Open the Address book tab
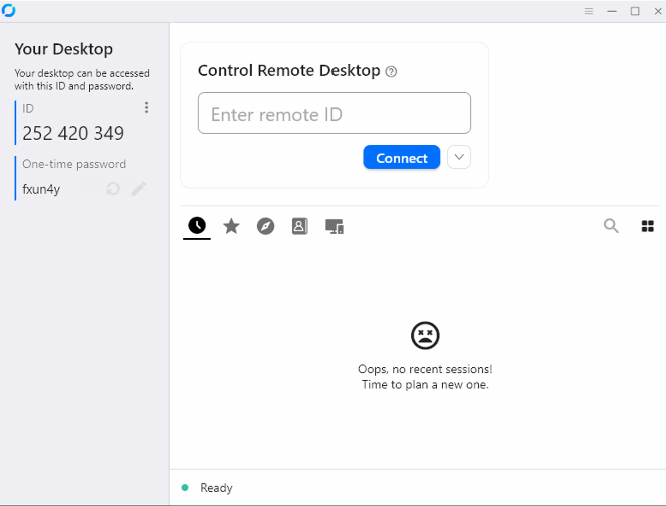Screen dimensions: 666x506 tap(299, 226)
